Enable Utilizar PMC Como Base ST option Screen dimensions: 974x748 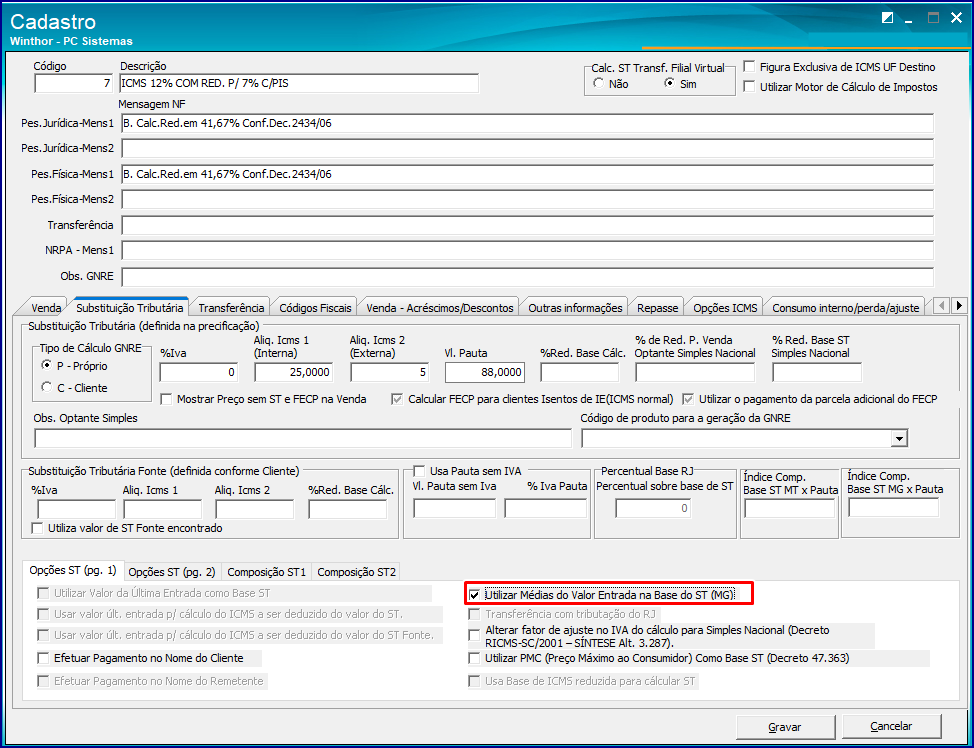(x=475, y=658)
